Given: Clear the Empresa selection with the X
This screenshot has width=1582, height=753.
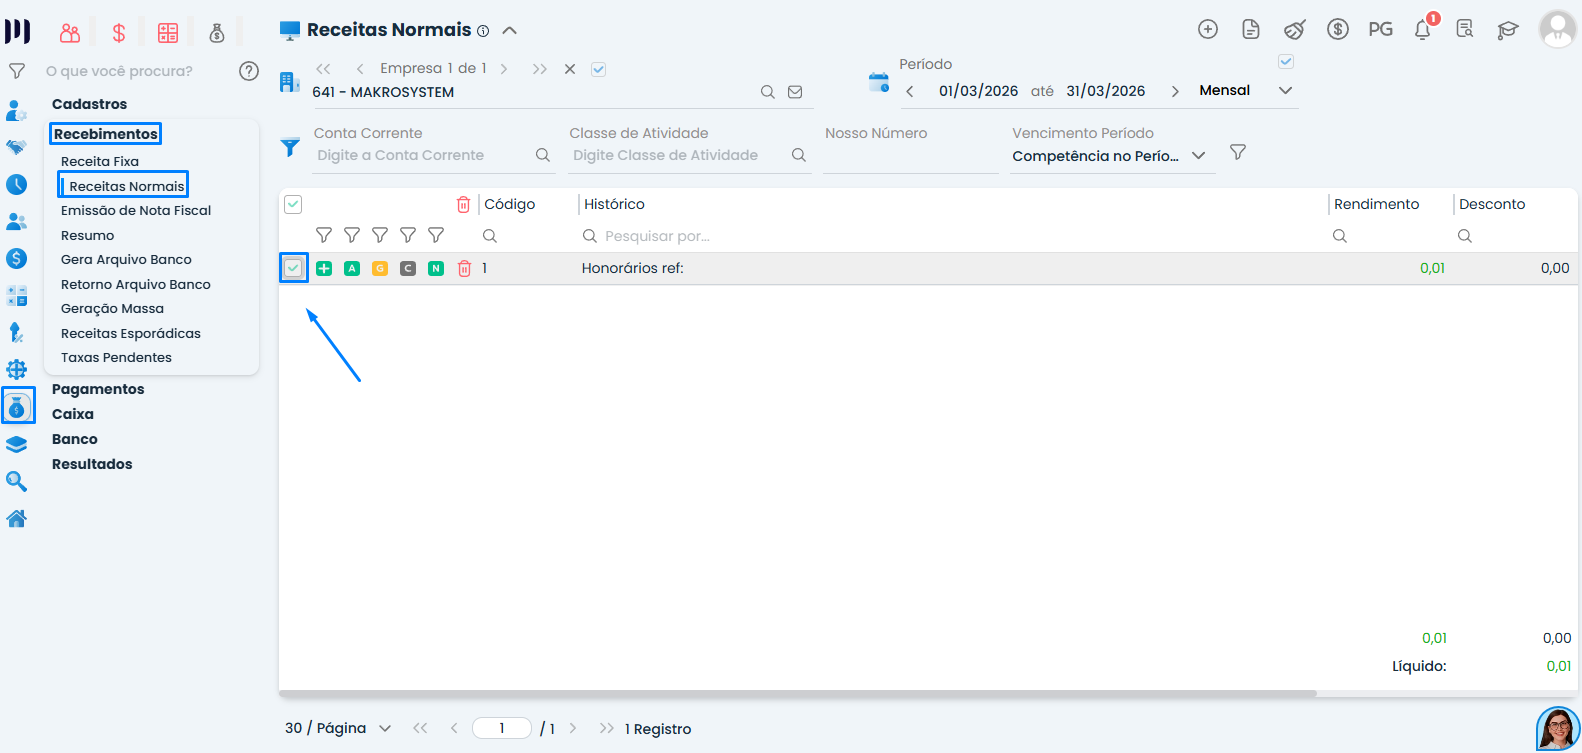Looking at the screenshot, I should tap(570, 69).
